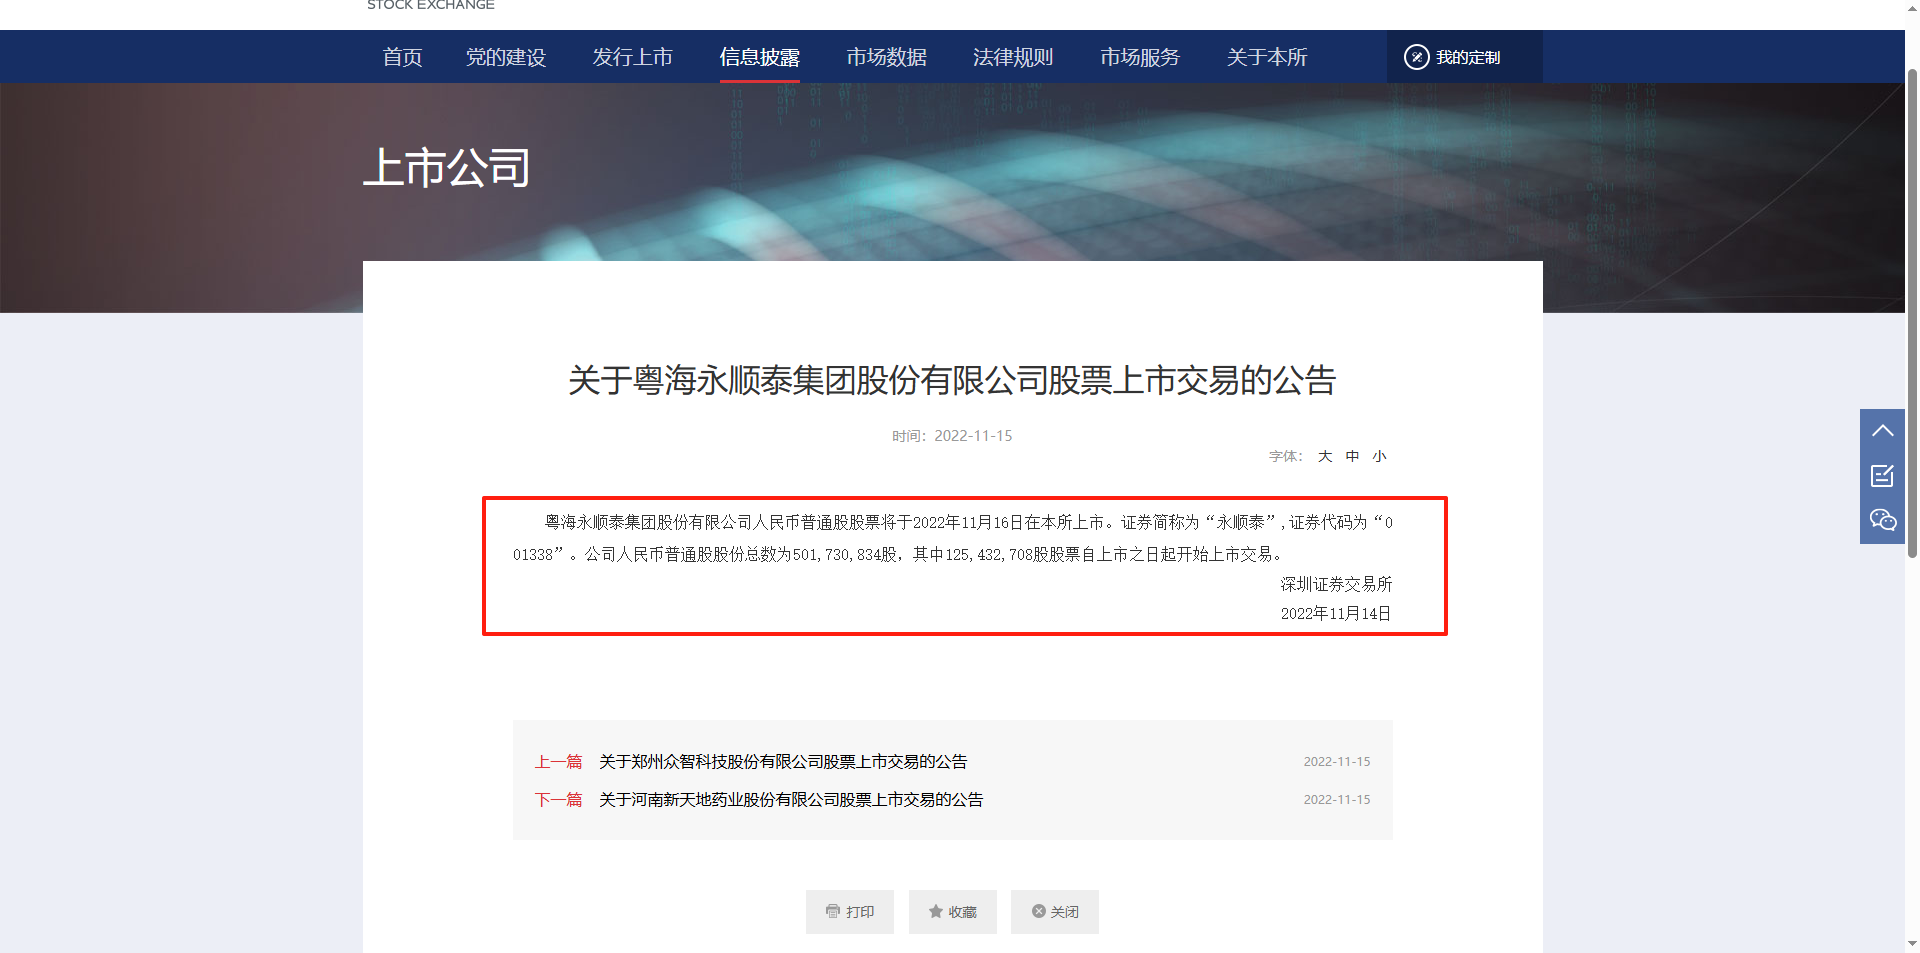The width and height of the screenshot is (1920, 953).
Task: Click the 下一篇 label
Action: tap(558, 800)
